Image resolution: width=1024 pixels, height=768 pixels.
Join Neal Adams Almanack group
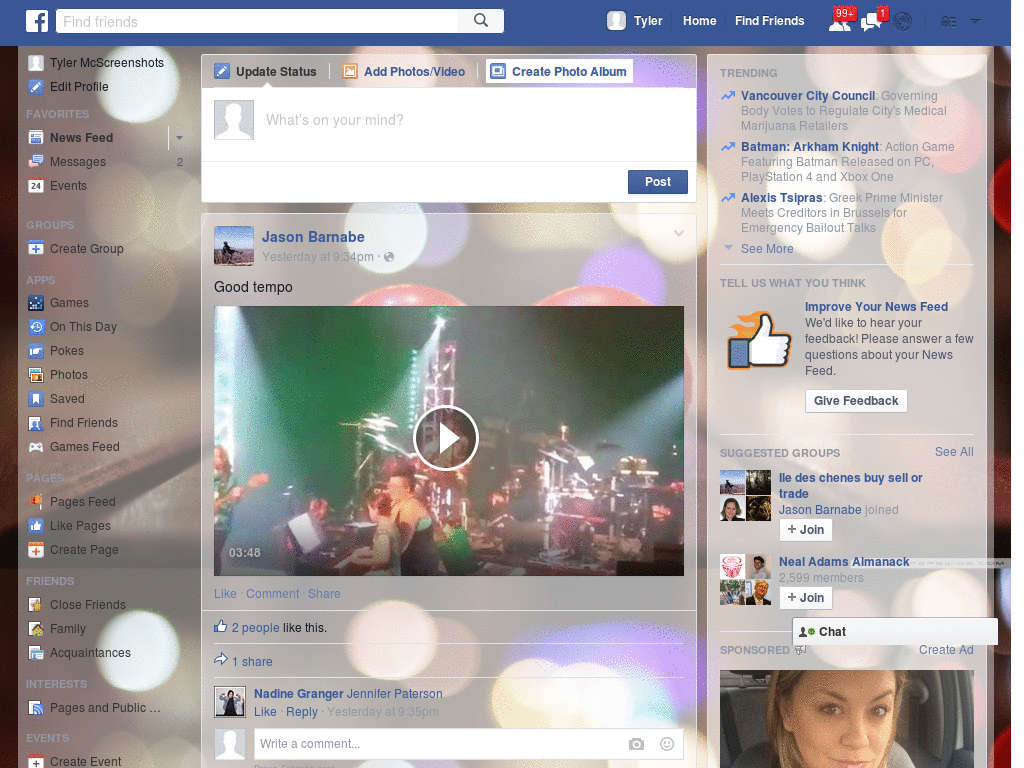(x=806, y=598)
